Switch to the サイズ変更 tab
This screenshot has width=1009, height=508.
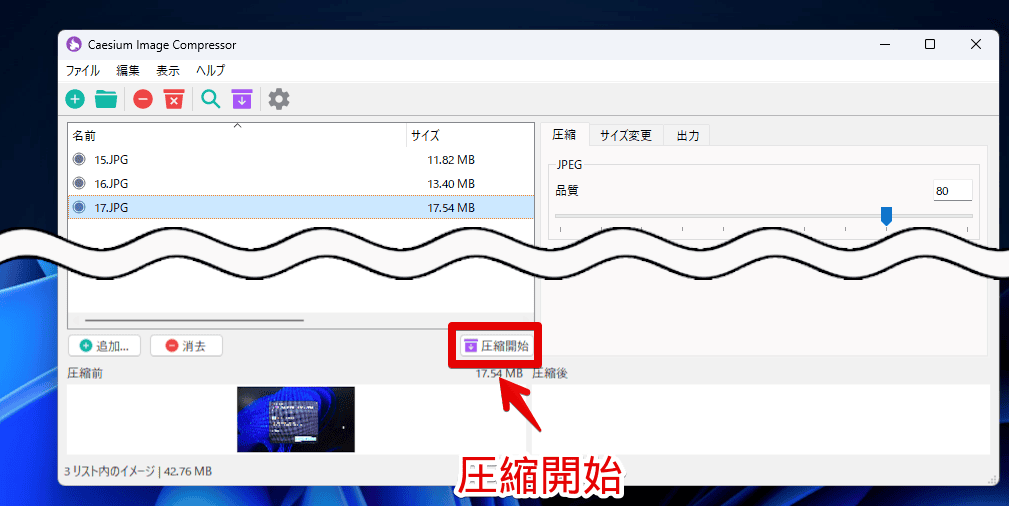[625, 135]
